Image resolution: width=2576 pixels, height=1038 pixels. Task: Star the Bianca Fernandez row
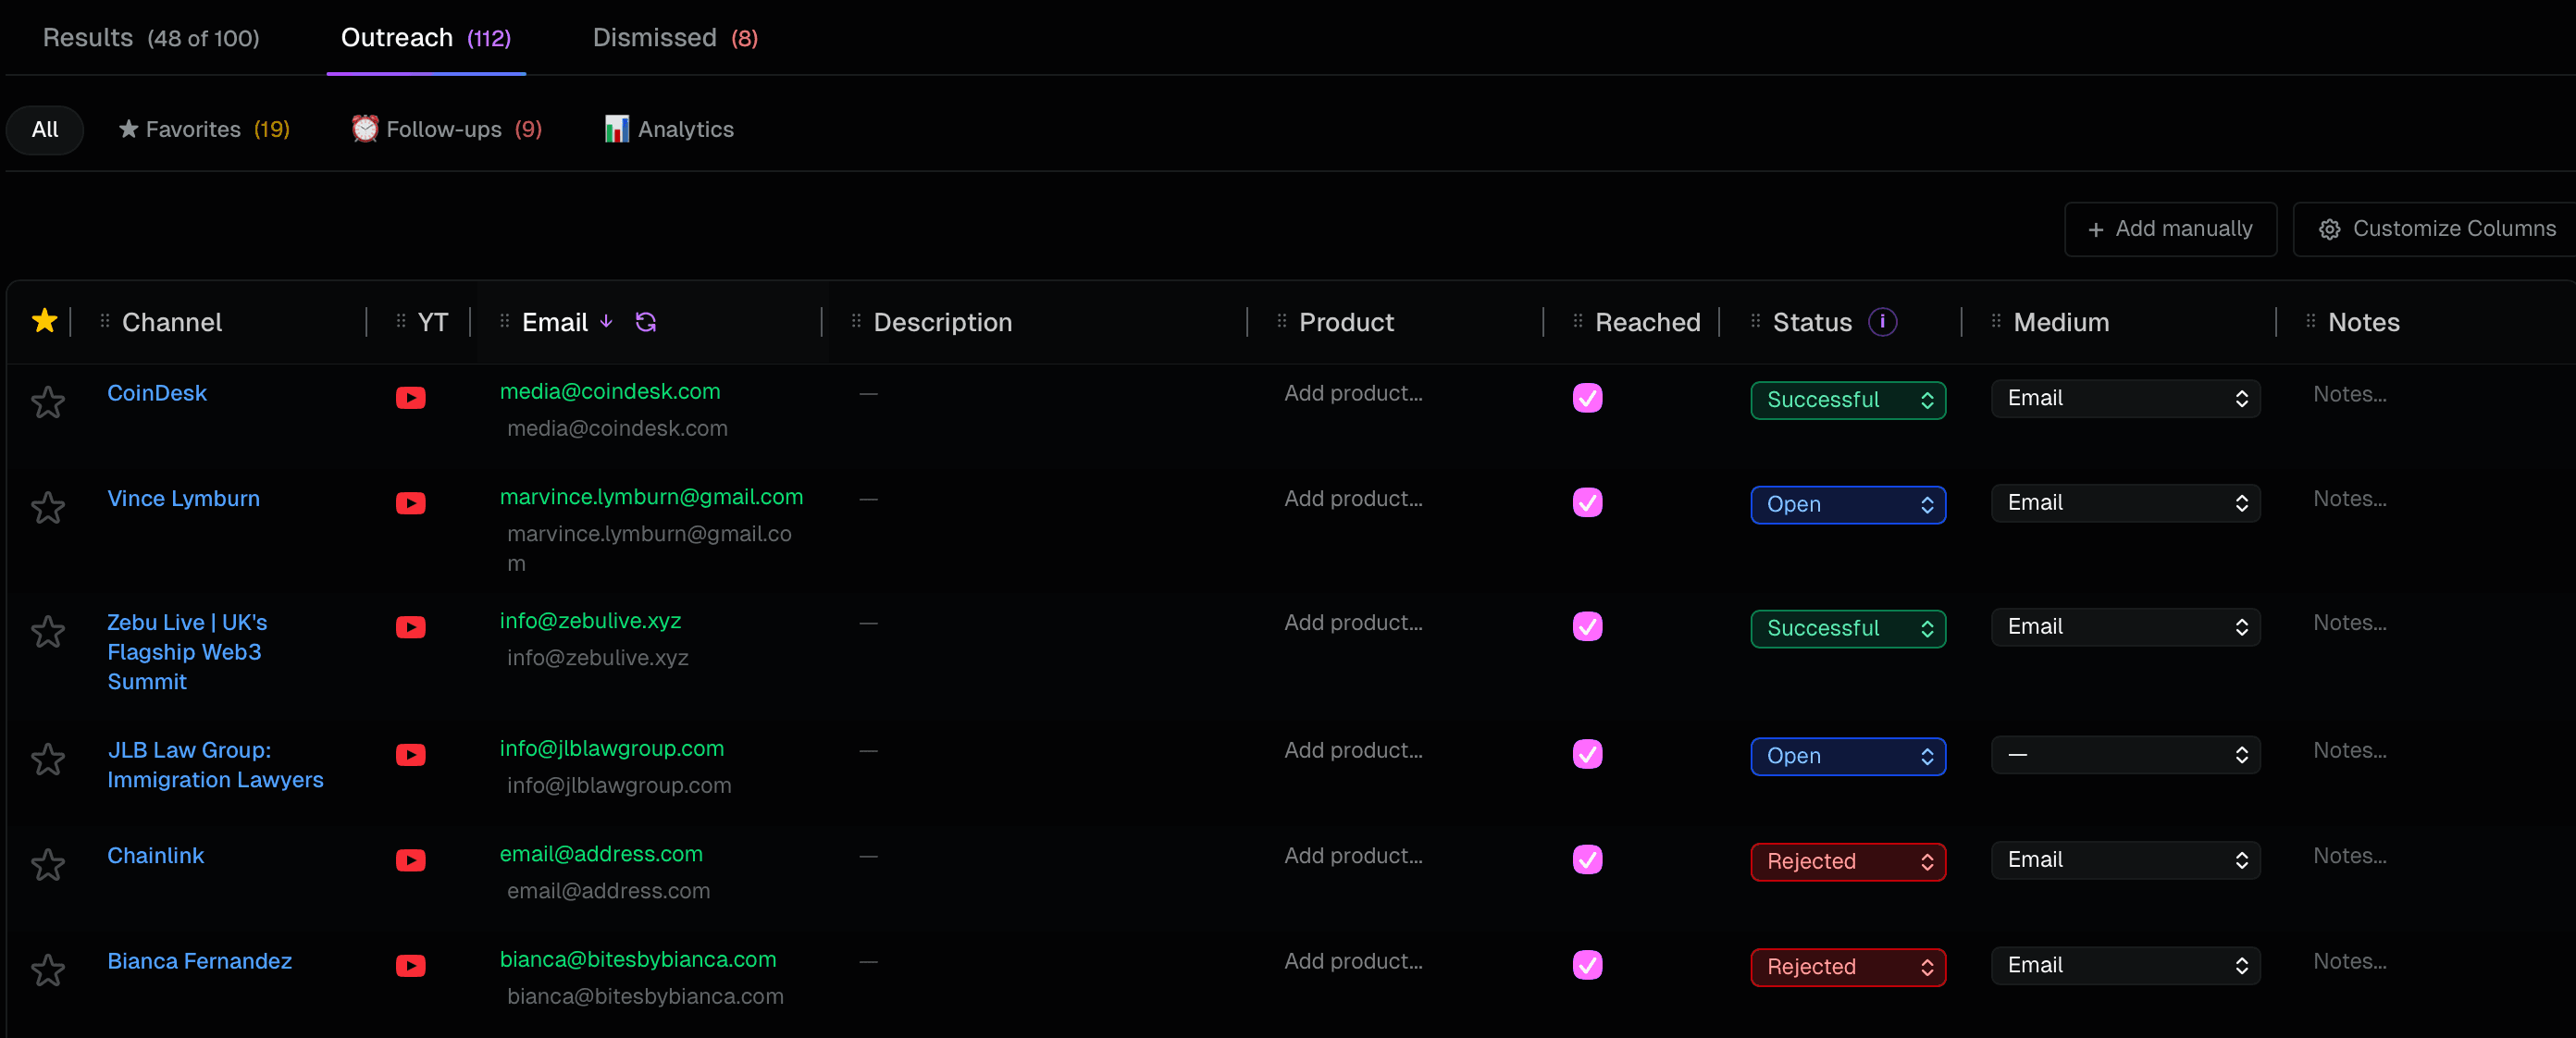click(x=48, y=970)
